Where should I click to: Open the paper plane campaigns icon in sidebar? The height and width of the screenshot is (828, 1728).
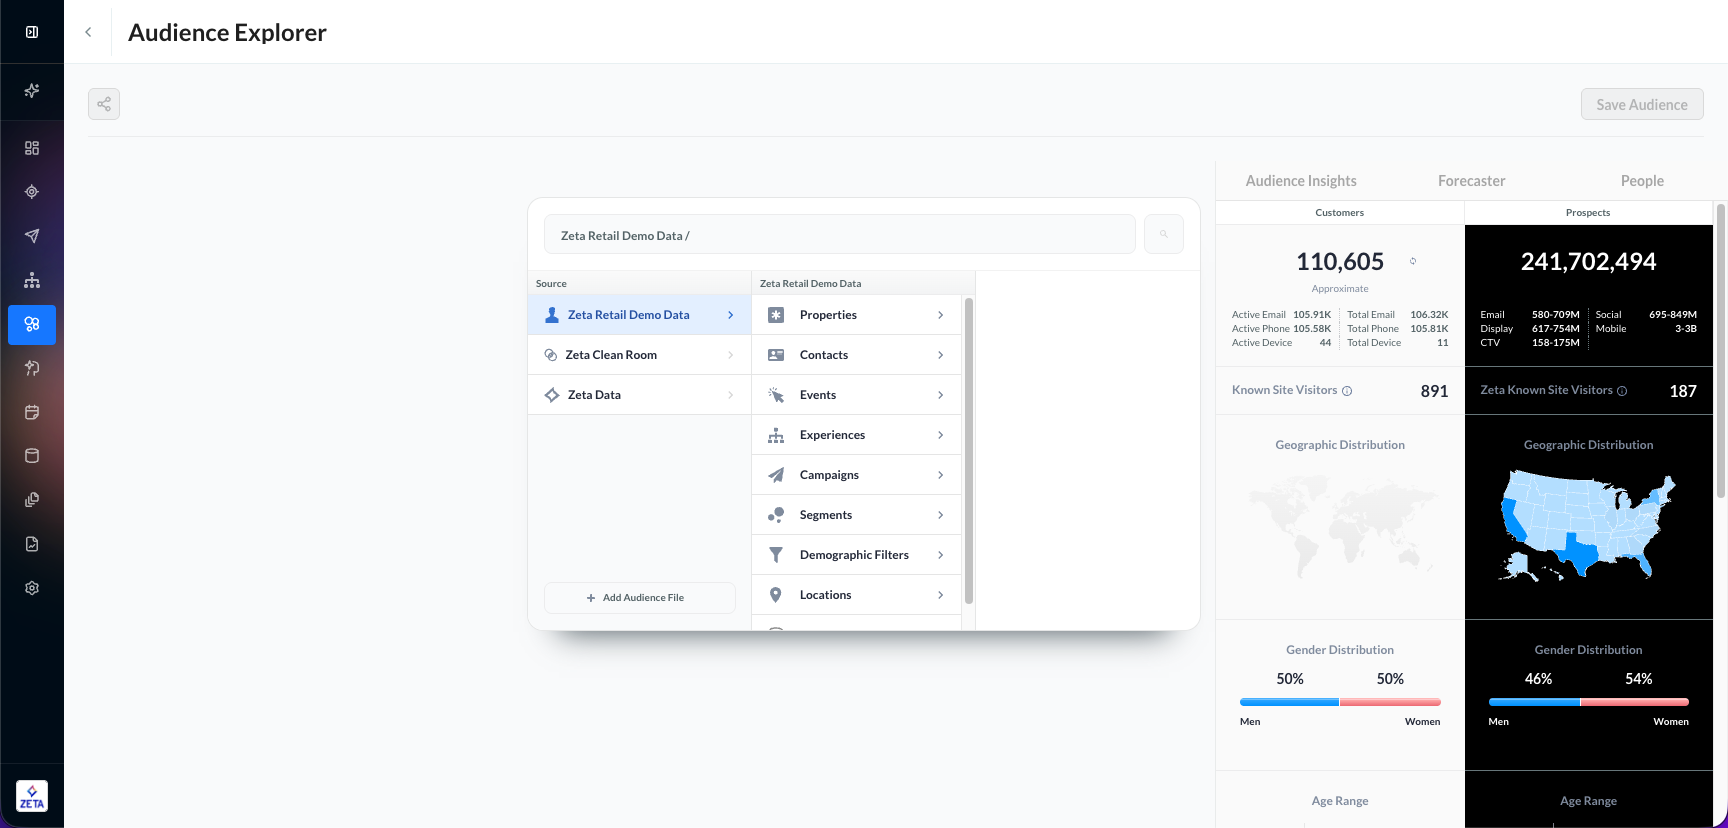pyautogui.click(x=32, y=236)
